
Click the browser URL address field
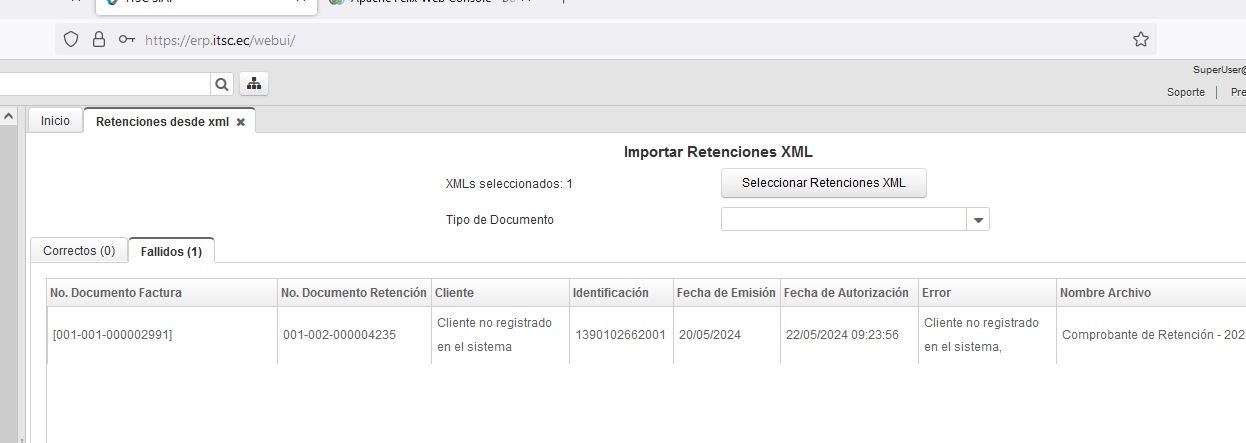tap(600, 40)
